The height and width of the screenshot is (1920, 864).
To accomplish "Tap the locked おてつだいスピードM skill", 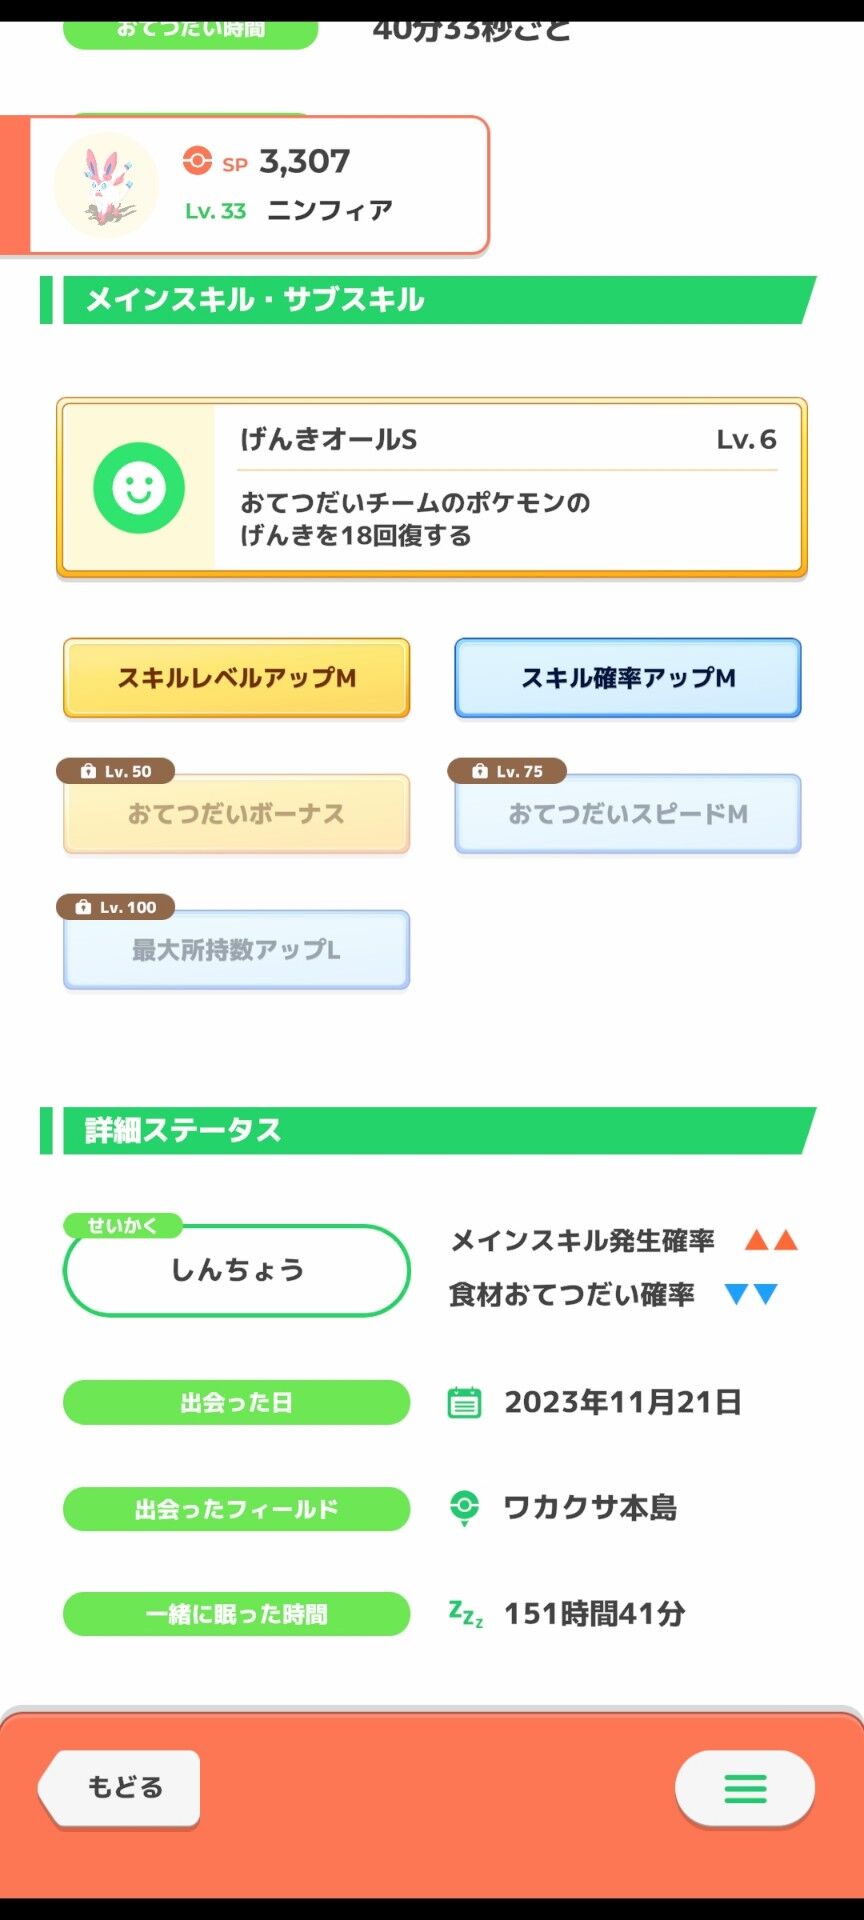I will [x=628, y=814].
